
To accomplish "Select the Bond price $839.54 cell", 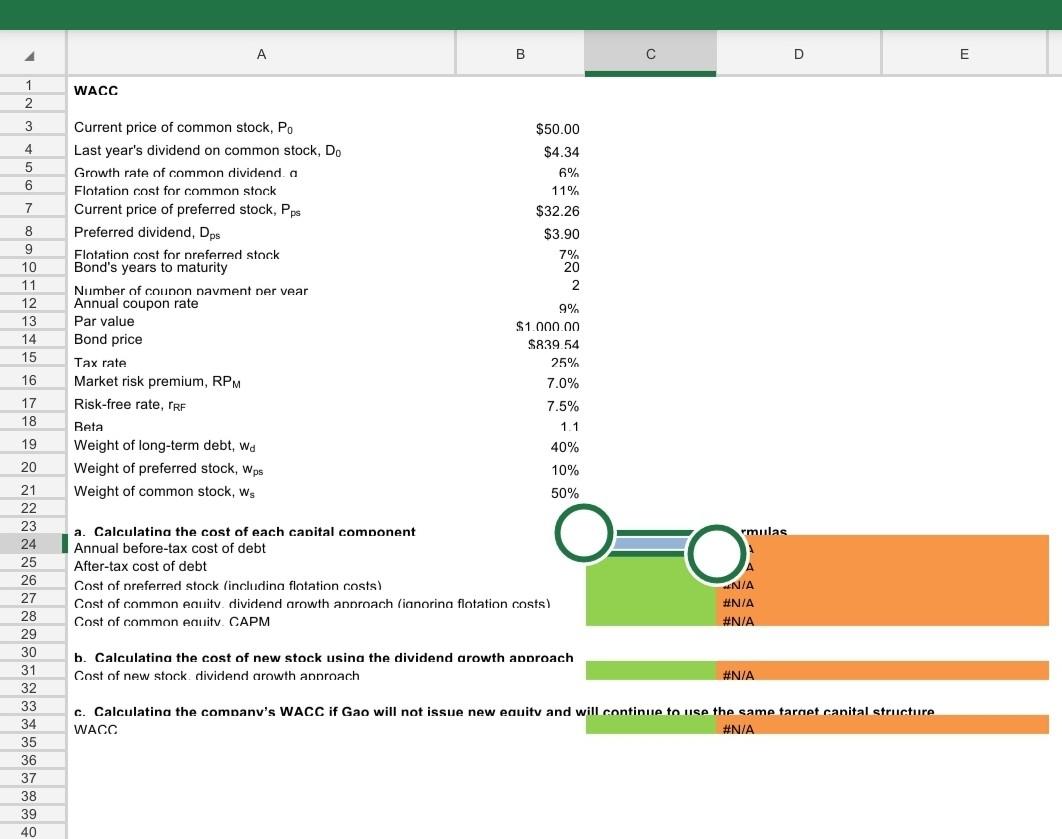I will coord(519,344).
